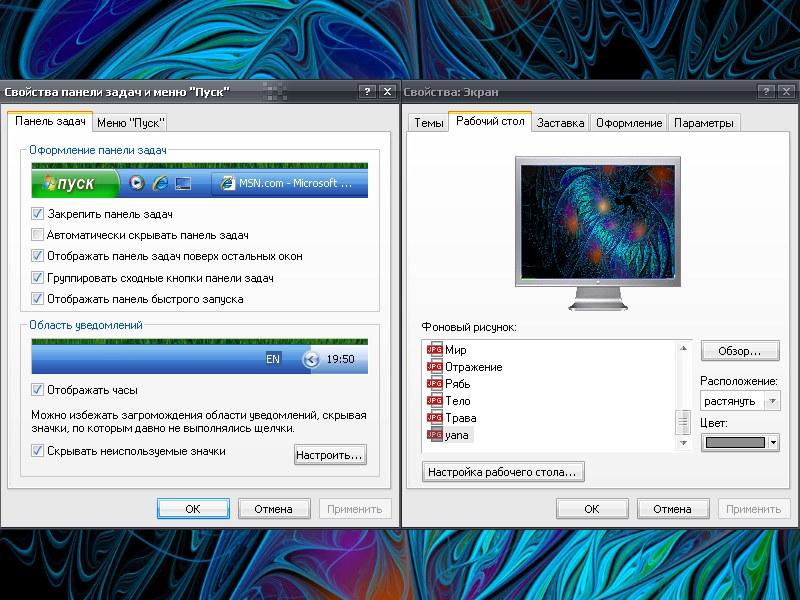Open the Параметры tab
This screenshot has width=800, height=600.
click(x=704, y=123)
